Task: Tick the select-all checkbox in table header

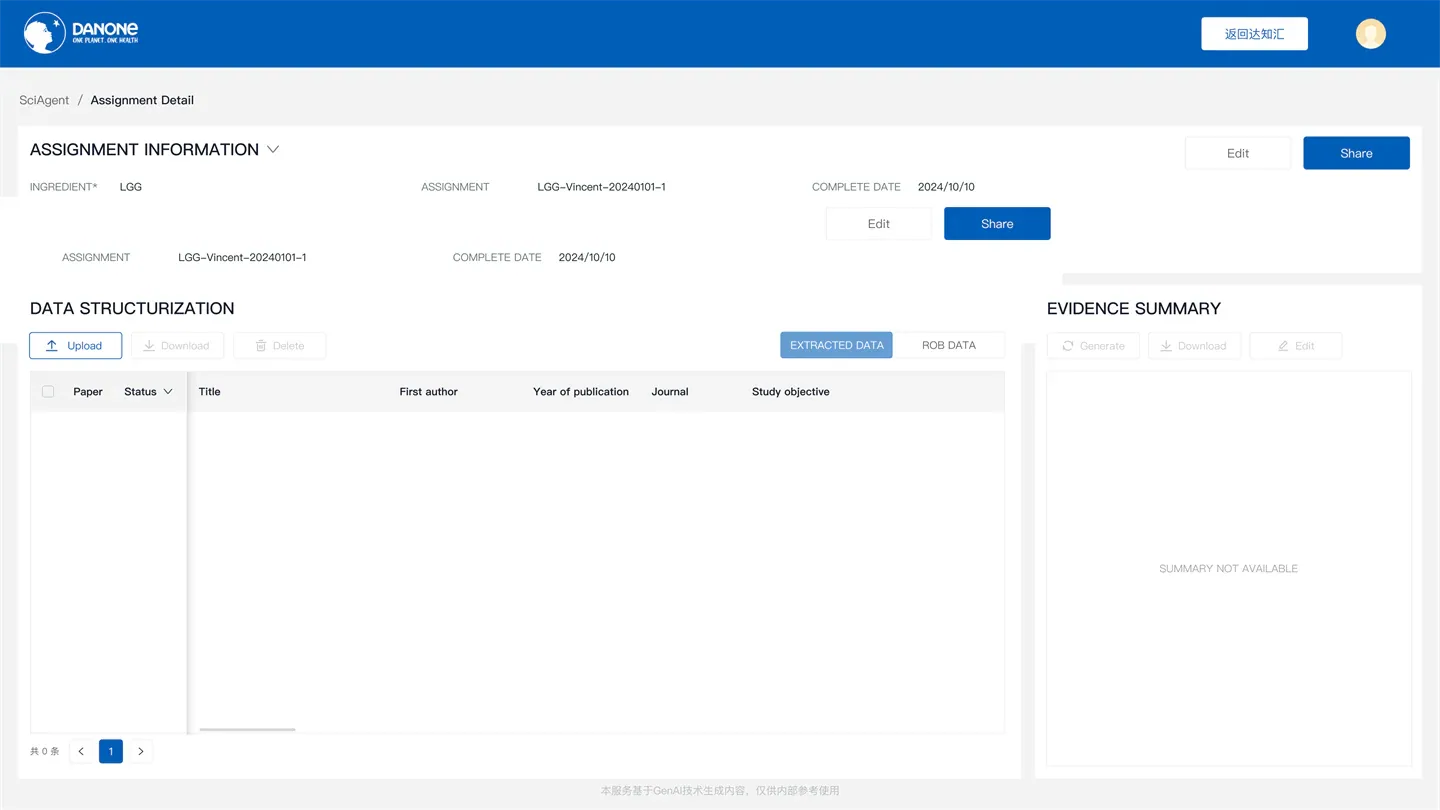Action: point(48,391)
